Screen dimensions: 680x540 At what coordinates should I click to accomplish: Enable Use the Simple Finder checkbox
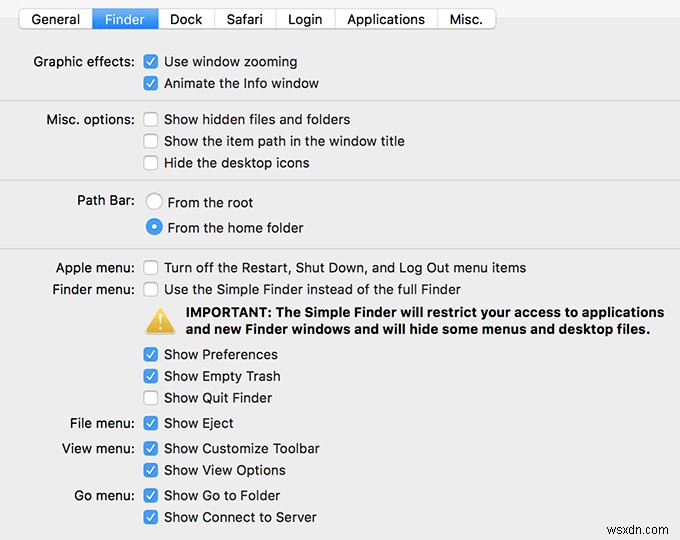pos(151,290)
